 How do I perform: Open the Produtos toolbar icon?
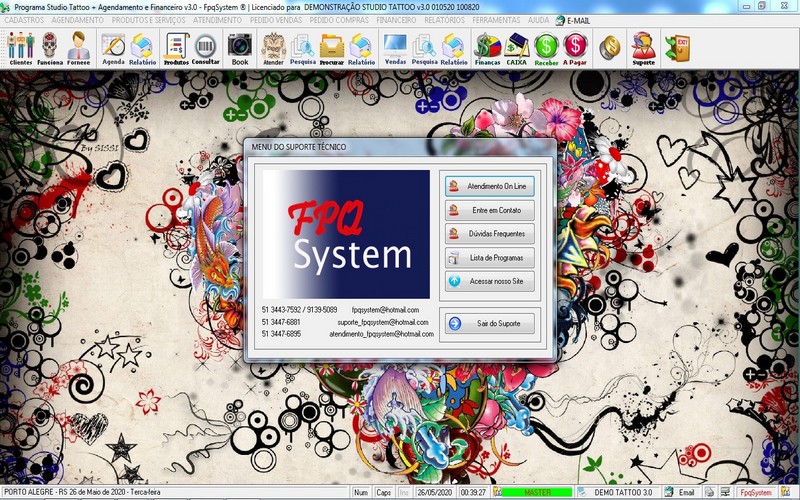pos(176,48)
